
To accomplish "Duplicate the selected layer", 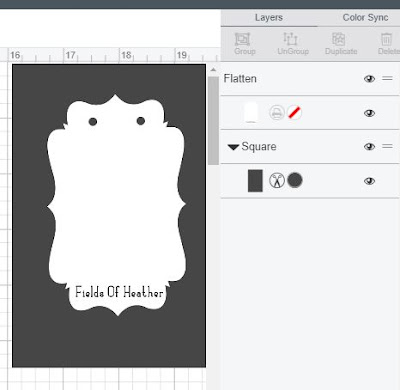I will point(341,44).
